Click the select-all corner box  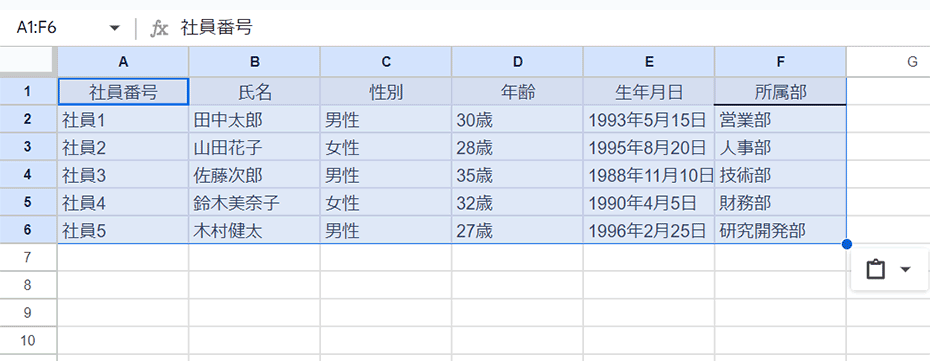28,62
